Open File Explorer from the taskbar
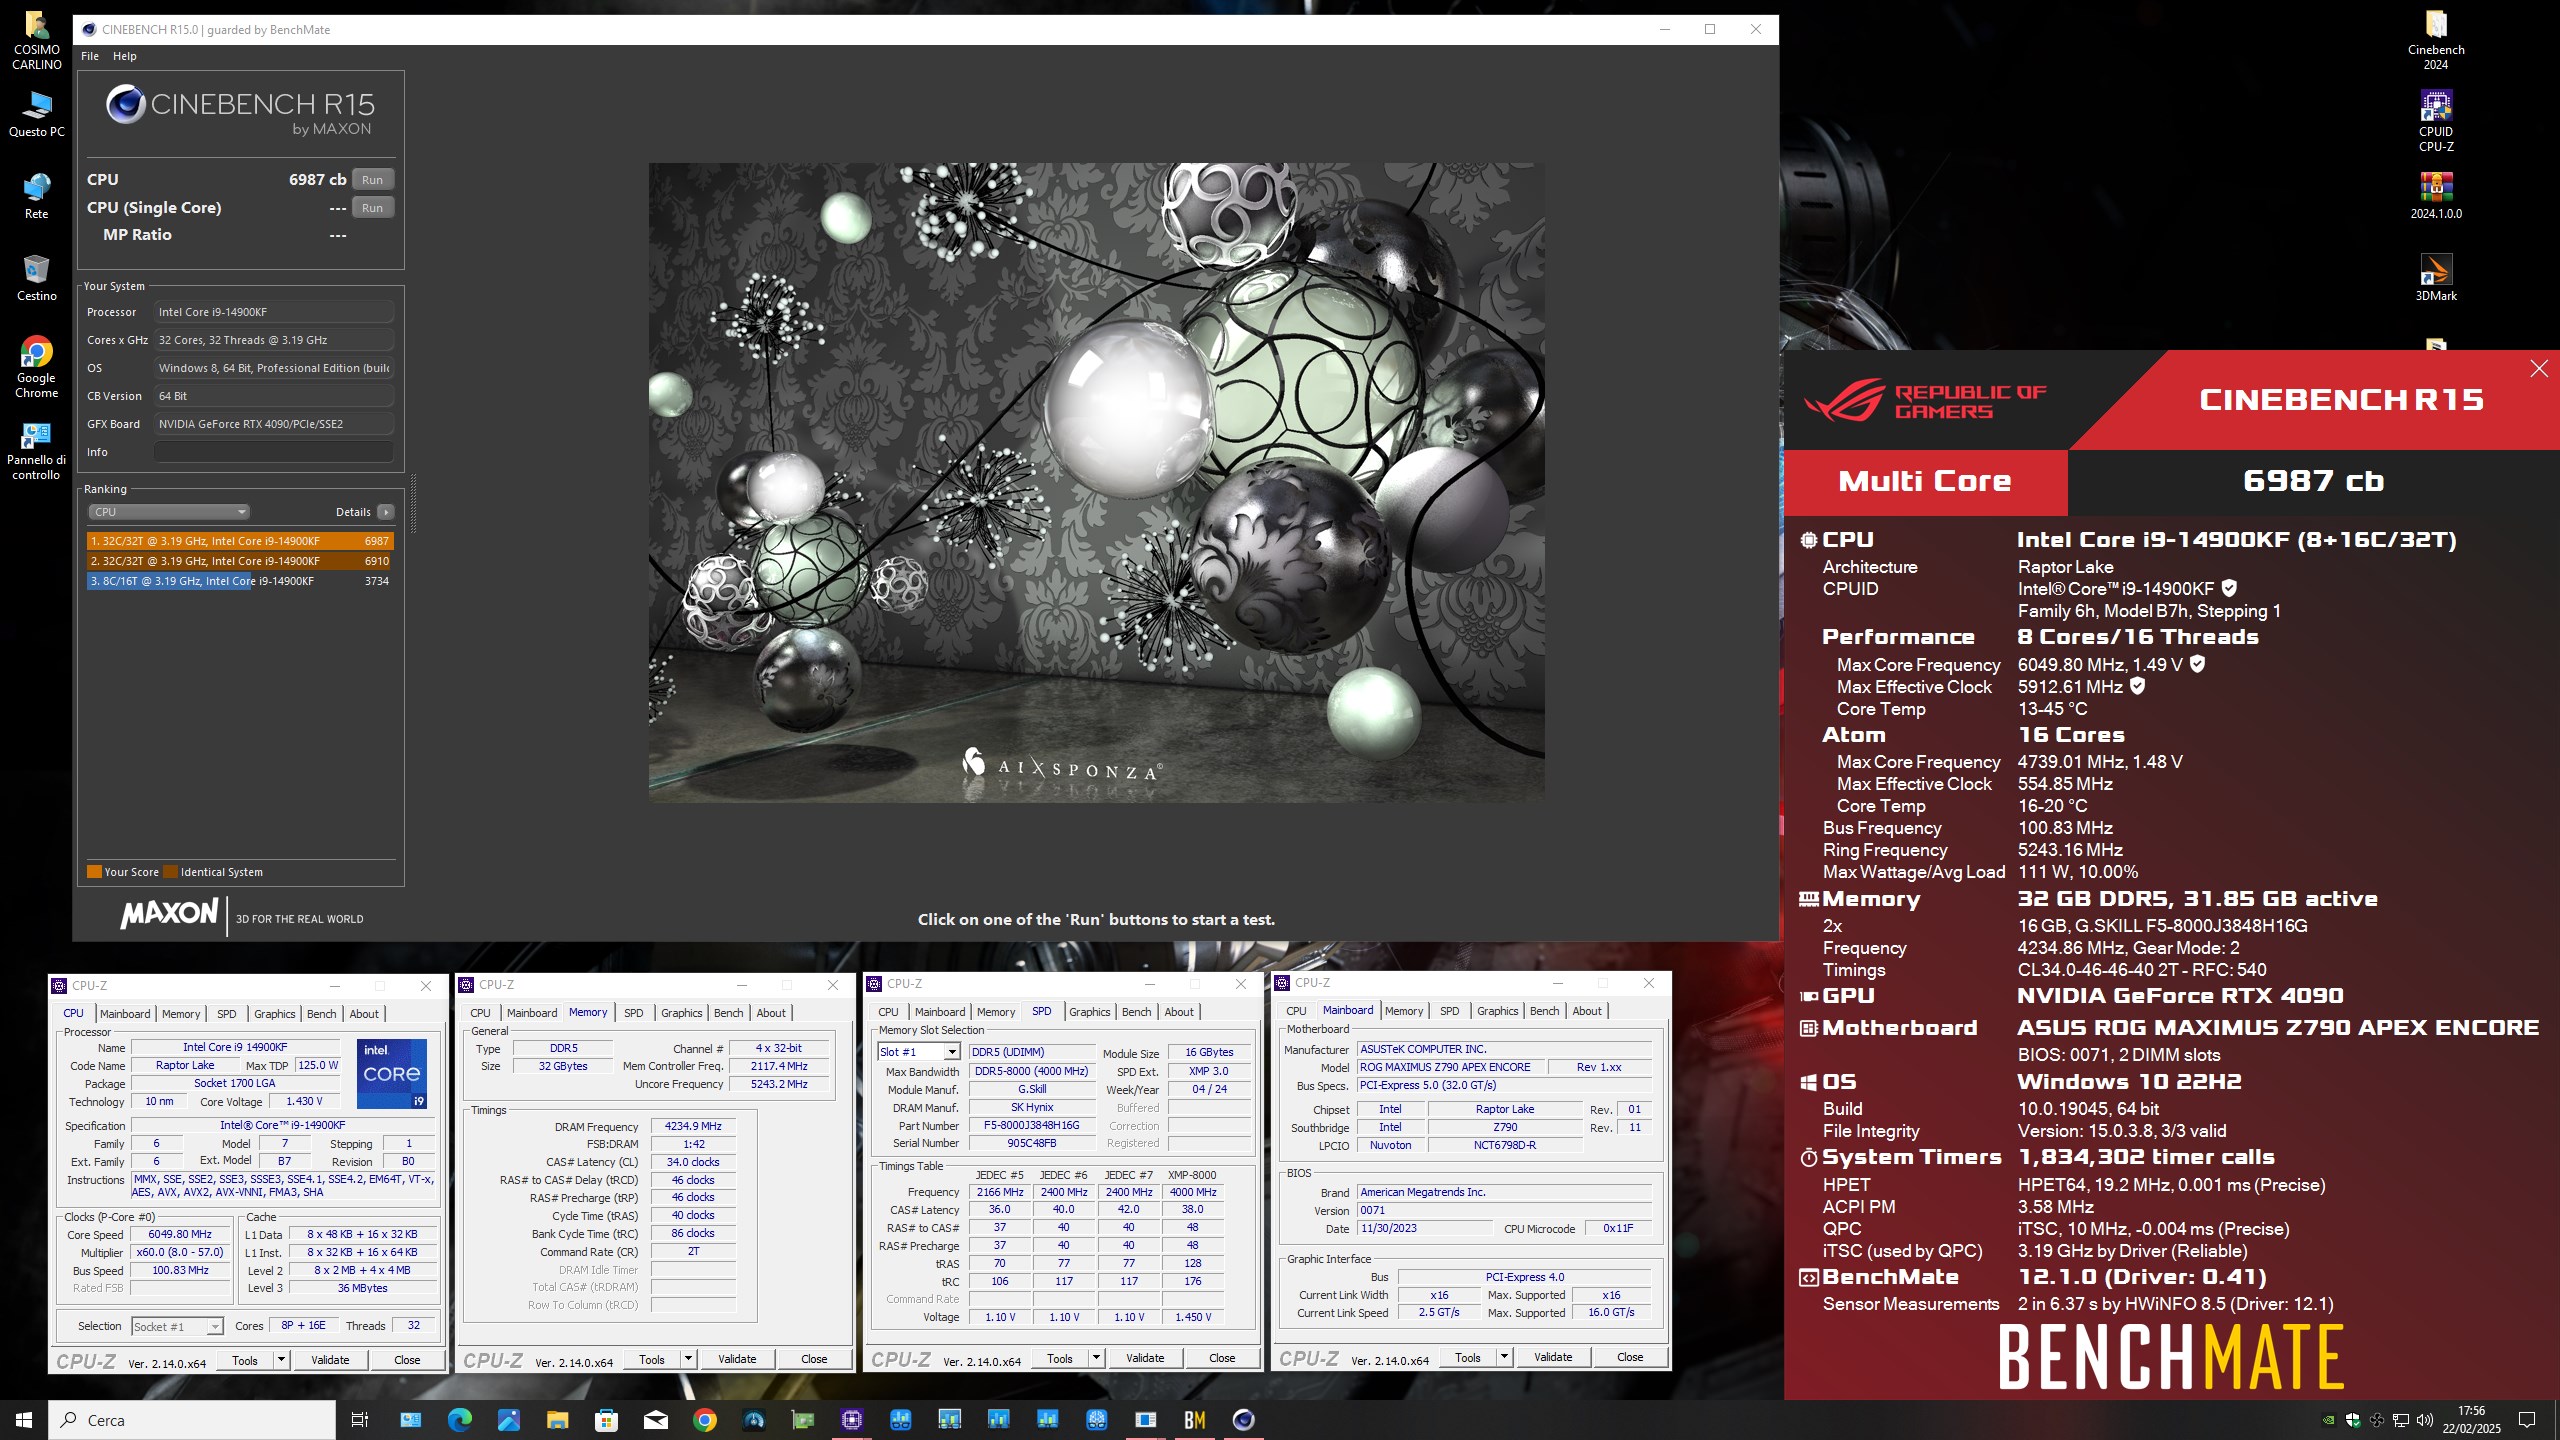The height and width of the screenshot is (1440, 2560). tap(557, 1420)
